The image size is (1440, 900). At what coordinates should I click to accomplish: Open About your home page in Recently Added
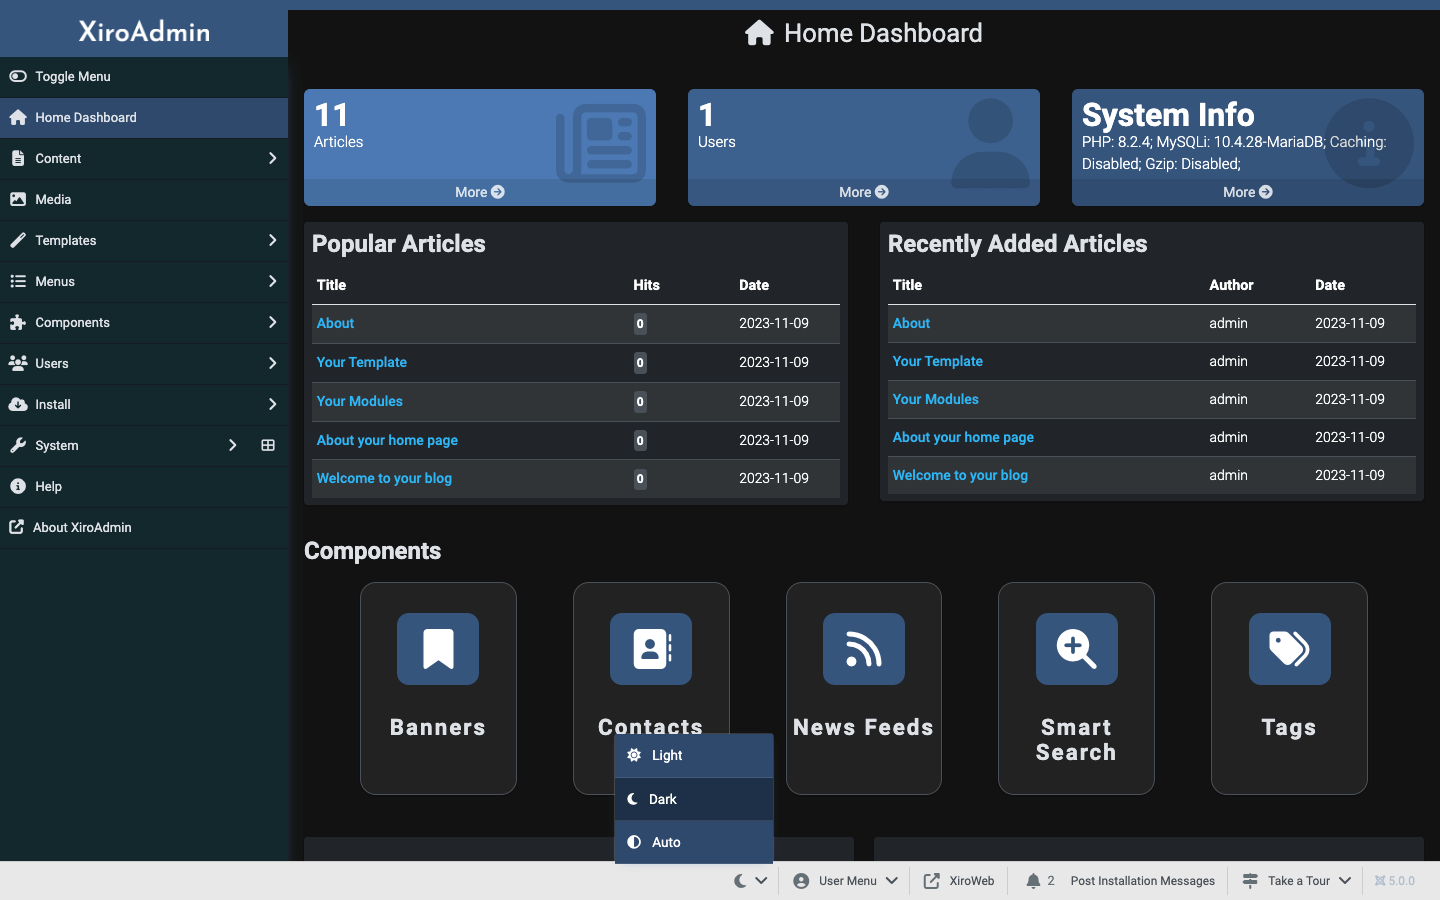(963, 437)
